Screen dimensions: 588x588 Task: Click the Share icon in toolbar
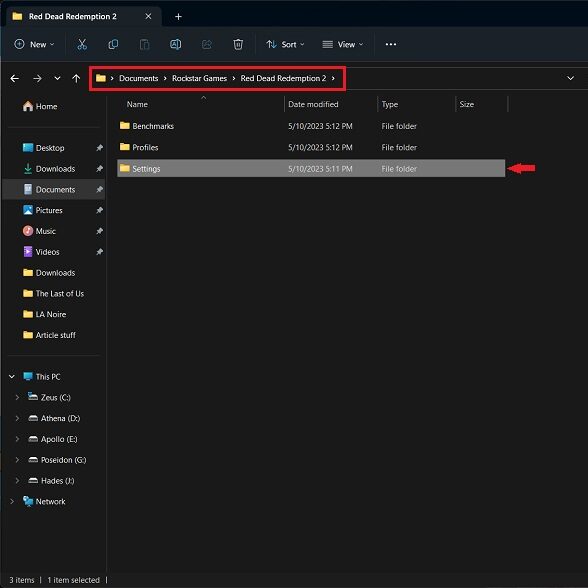click(207, 44)
